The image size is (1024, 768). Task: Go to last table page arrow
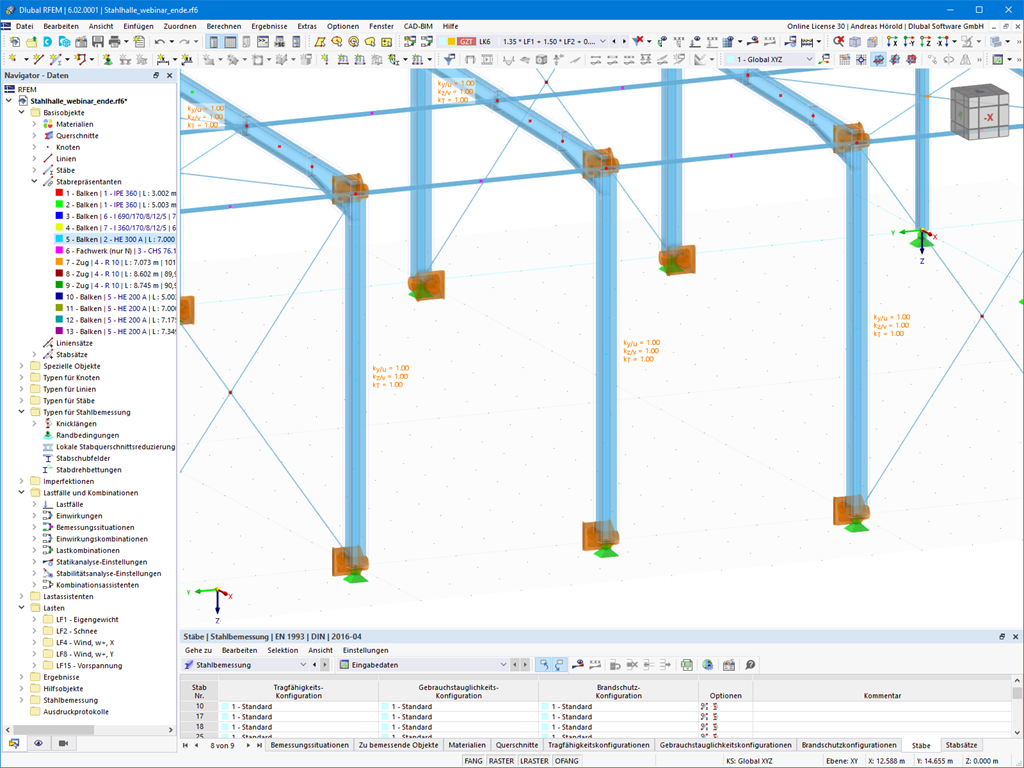[x=259, y=745]
